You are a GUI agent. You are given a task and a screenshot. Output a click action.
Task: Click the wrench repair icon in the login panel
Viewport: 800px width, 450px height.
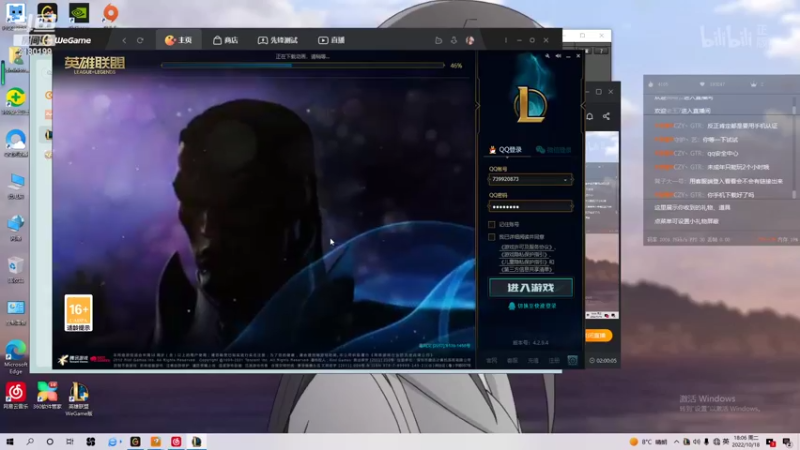click(547, 56)
